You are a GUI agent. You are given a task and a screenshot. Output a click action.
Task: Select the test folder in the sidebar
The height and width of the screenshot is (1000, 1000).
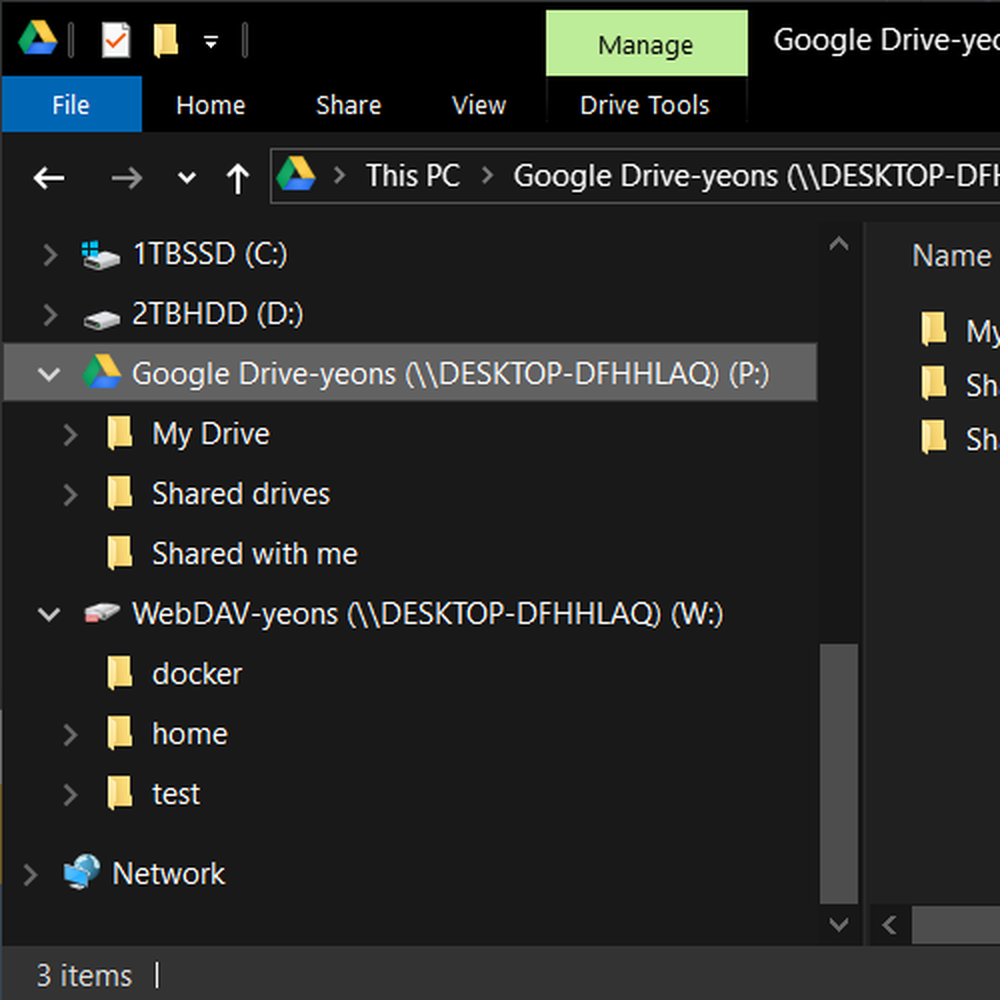(x=176, y=793)
